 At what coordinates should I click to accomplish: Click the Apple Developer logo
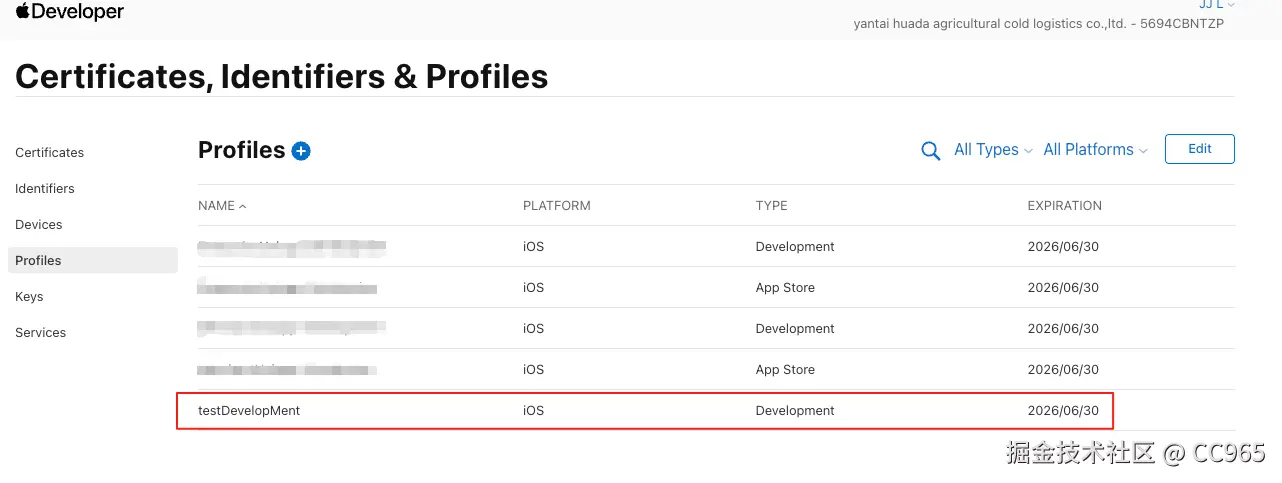tap(70, 12)
